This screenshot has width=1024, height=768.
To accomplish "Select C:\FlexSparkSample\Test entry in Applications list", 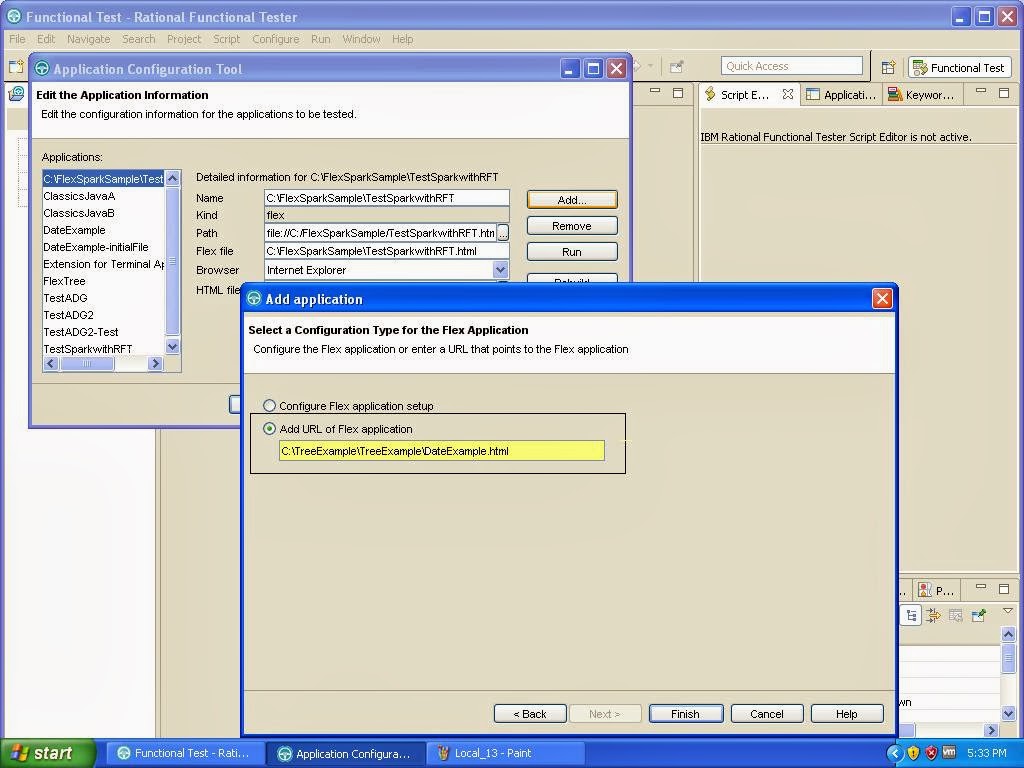I will pyautogui.click(x=103, y=178).
